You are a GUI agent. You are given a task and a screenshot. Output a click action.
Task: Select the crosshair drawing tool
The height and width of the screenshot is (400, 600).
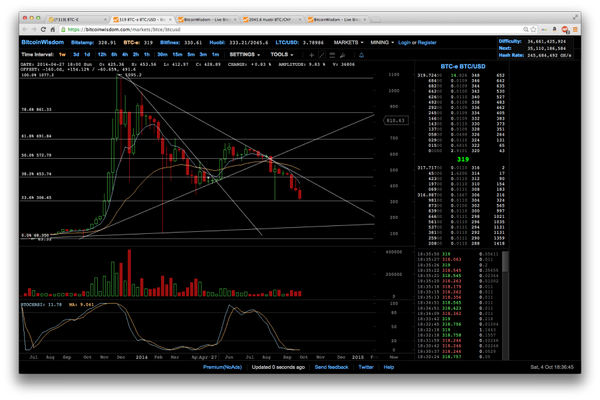pos(311,55)
